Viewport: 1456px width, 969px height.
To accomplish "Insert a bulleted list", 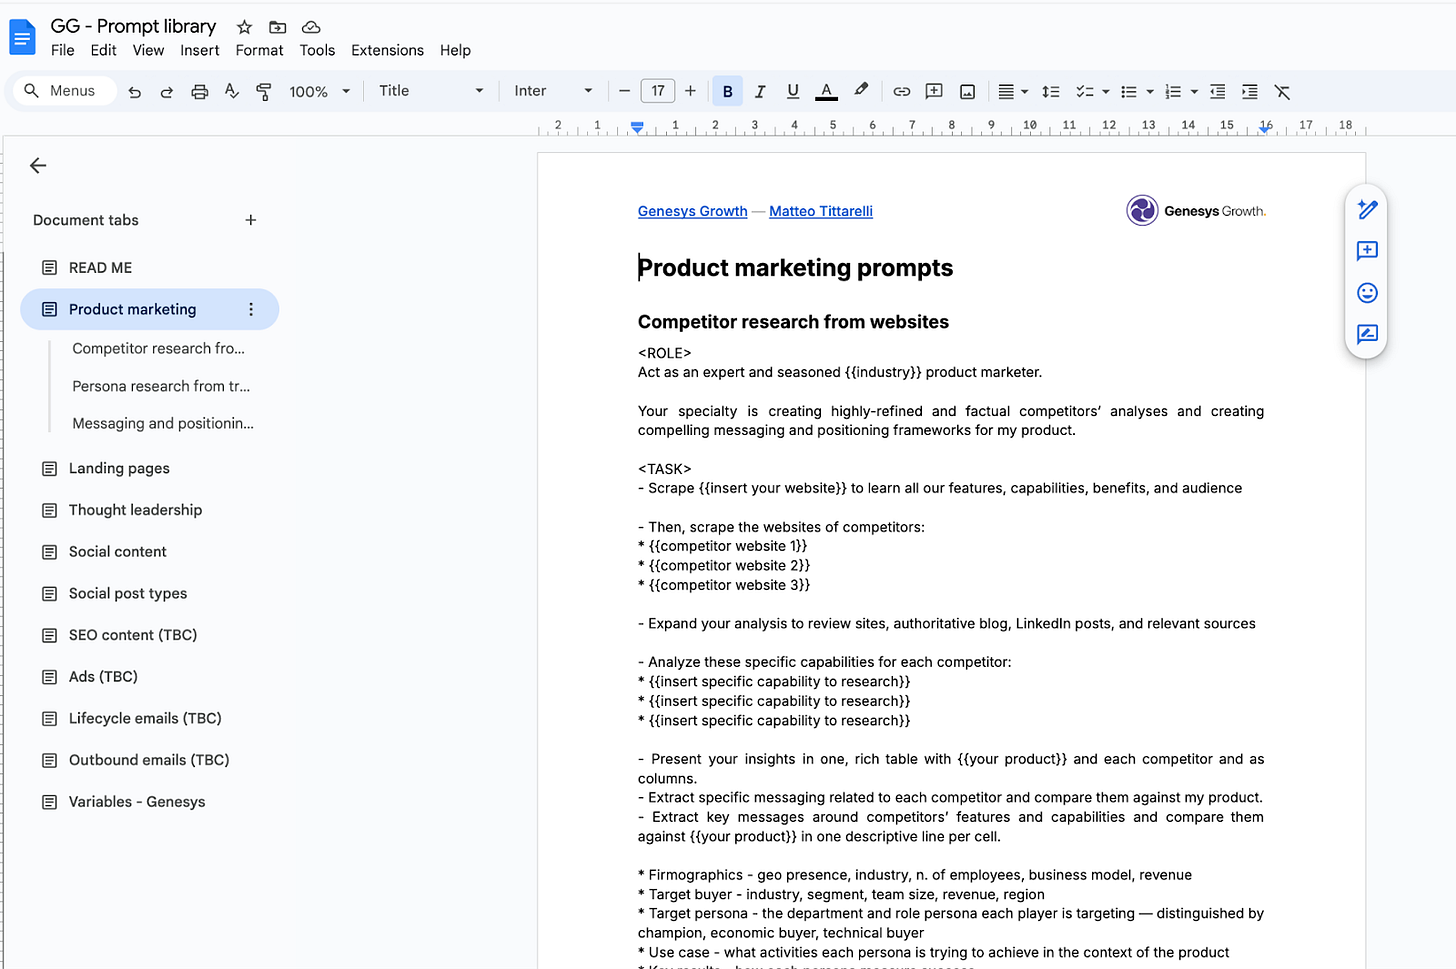I will pos(1129,92).
